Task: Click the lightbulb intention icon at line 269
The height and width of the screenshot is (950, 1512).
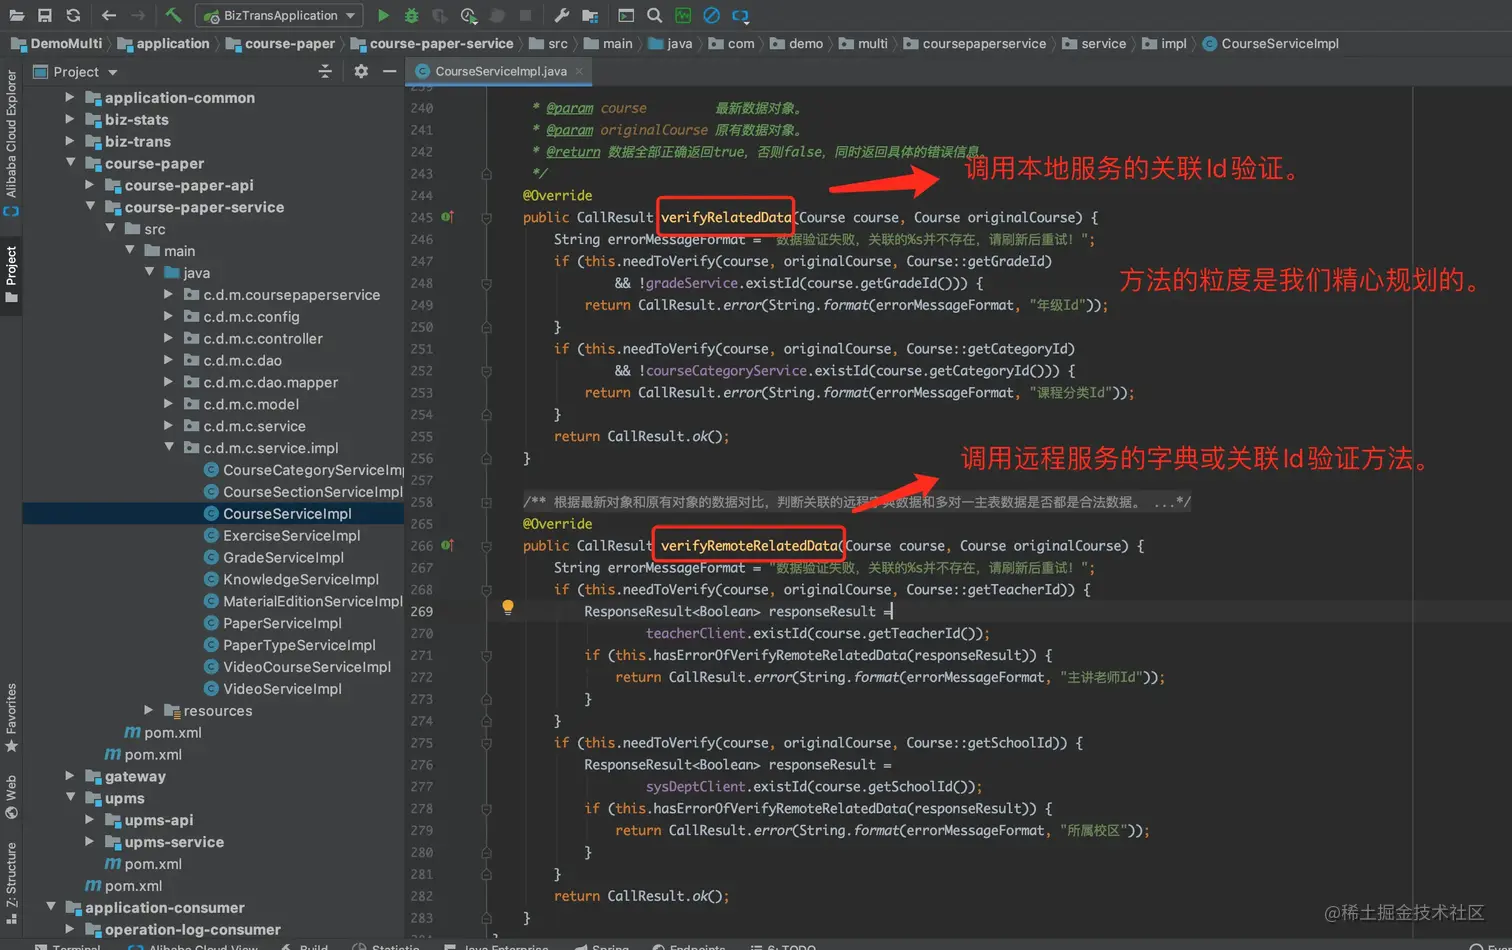Action: (508, 607)
